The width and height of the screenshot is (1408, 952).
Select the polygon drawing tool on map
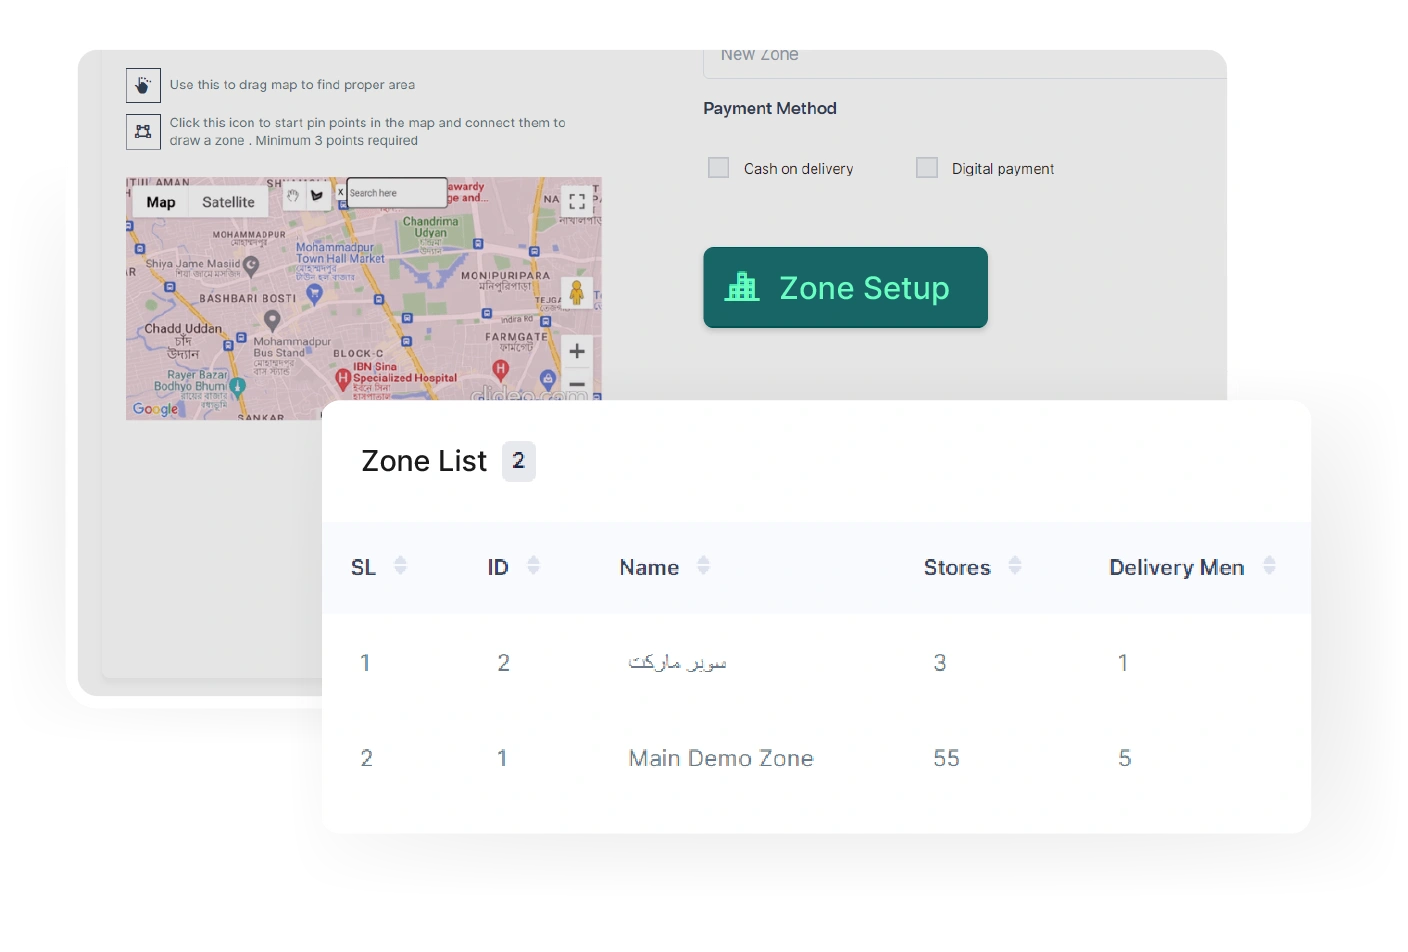tap(317, 196)
